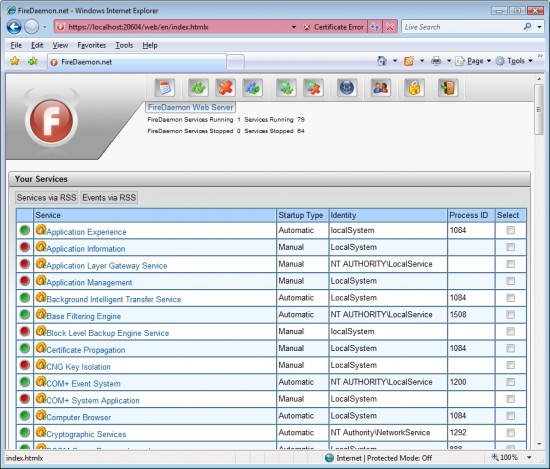The width and height of the screenshot is (550, 469).
Task: Click the users icon in toolbar
Action: click(x=381, y=88)
